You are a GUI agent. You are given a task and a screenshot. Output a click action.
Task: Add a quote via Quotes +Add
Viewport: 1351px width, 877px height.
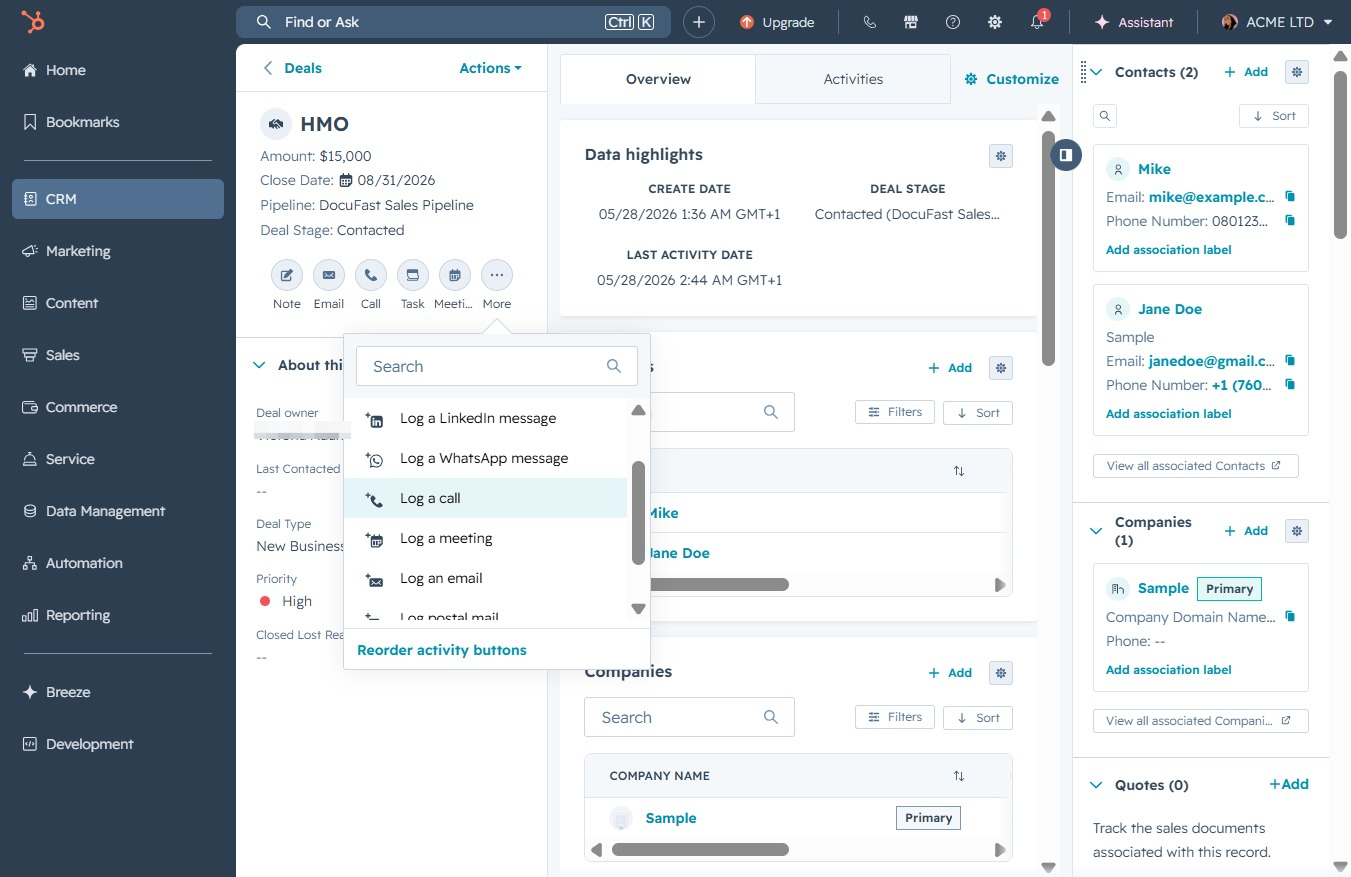[1288, 784]
